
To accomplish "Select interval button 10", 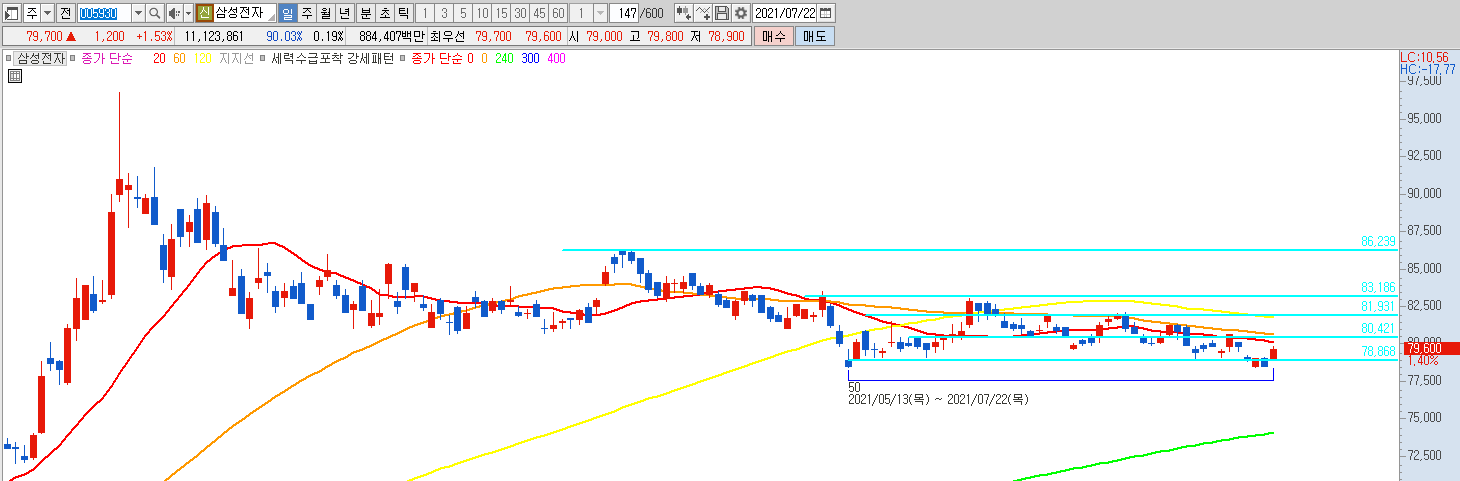I will click(x=482, y=13).
